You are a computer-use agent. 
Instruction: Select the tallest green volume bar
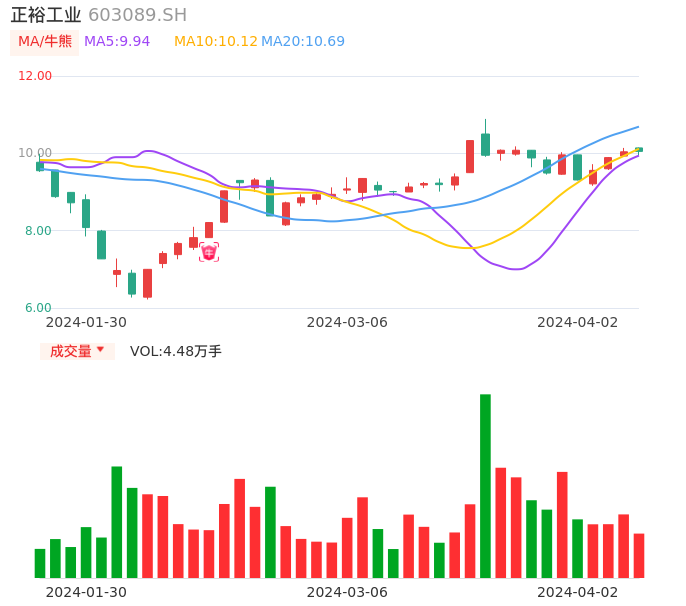point(485,486)
